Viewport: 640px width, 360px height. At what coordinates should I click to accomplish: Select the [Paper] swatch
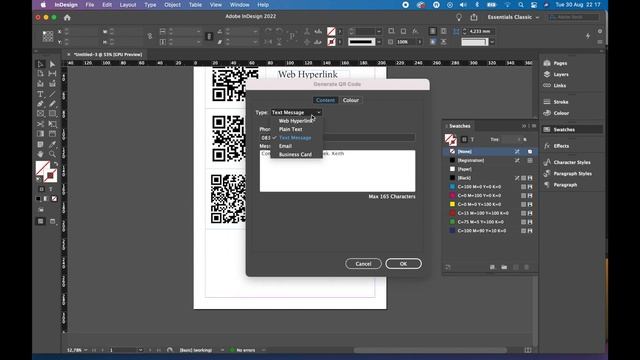click(x=490, y=169)
